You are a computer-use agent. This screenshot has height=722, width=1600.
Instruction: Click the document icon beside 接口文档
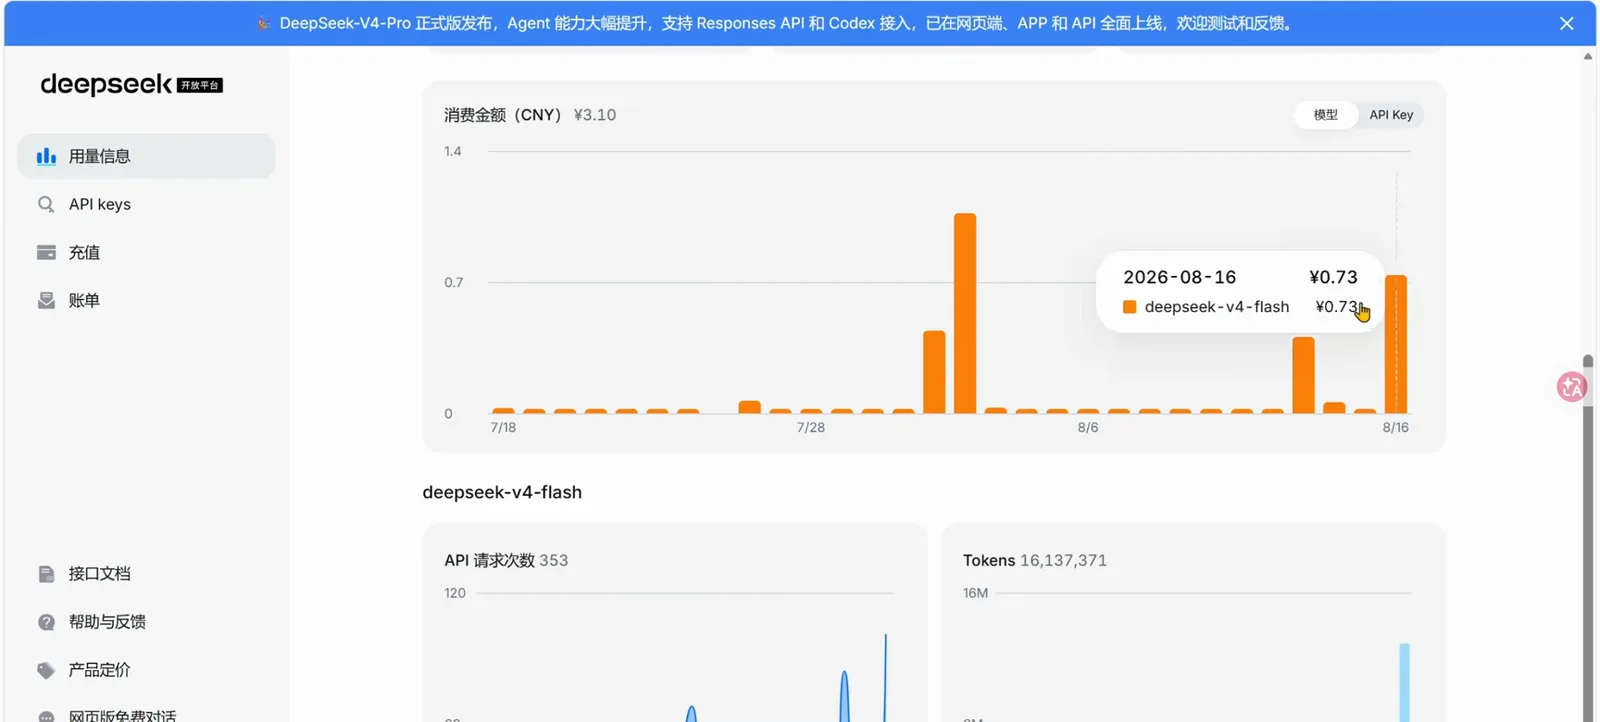pyautogui.click(x=46, y=574)
